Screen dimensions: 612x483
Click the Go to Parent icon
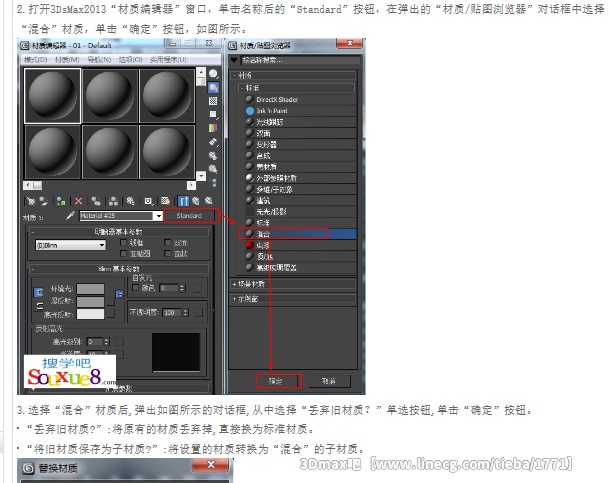pos(196,201)
